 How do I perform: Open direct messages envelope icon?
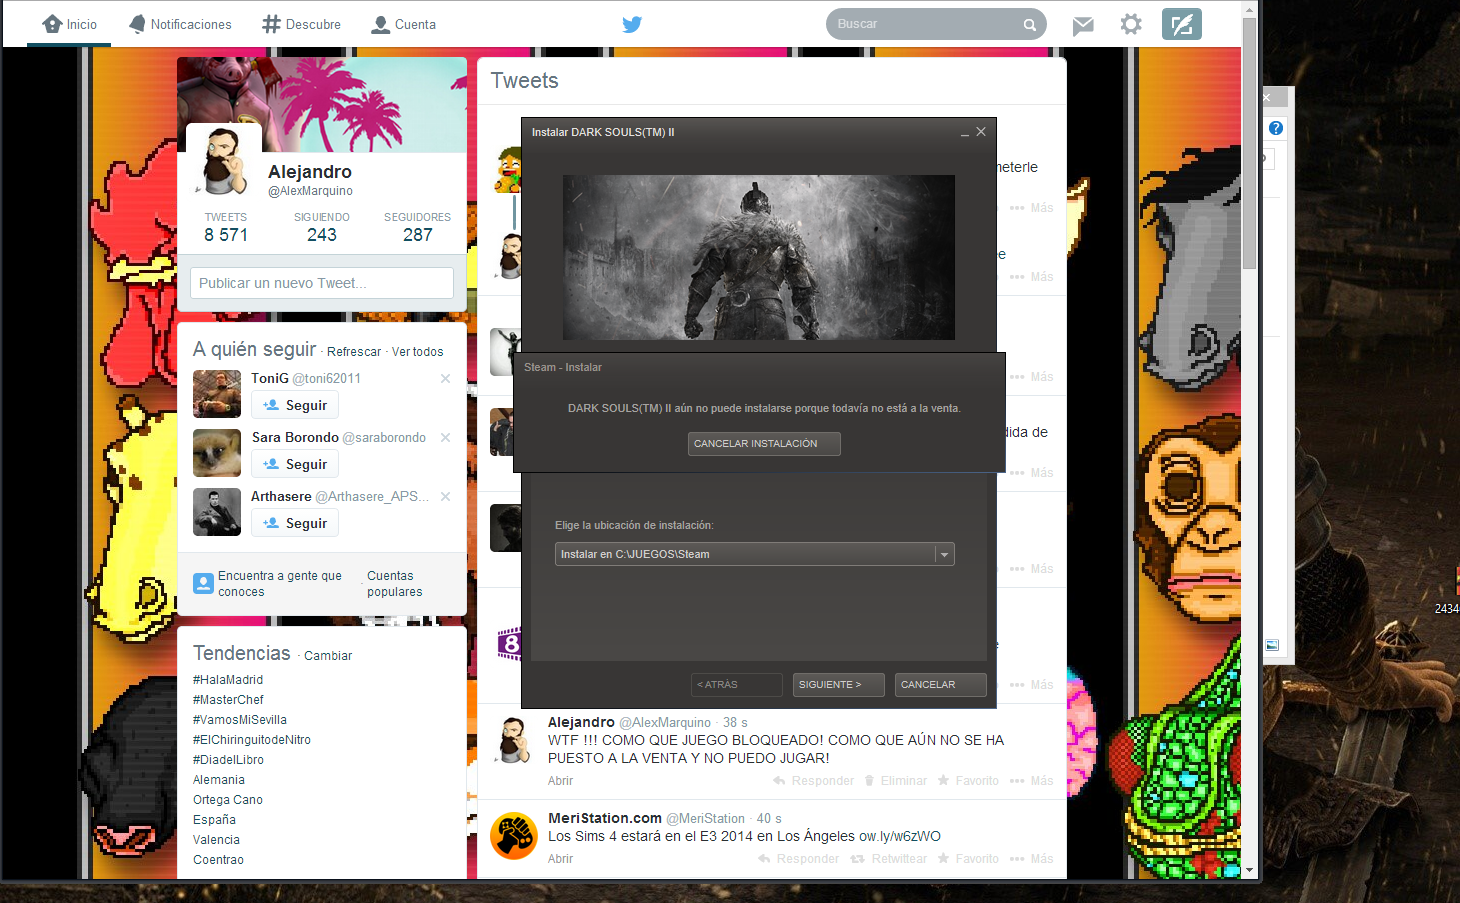coord(1083,25)
